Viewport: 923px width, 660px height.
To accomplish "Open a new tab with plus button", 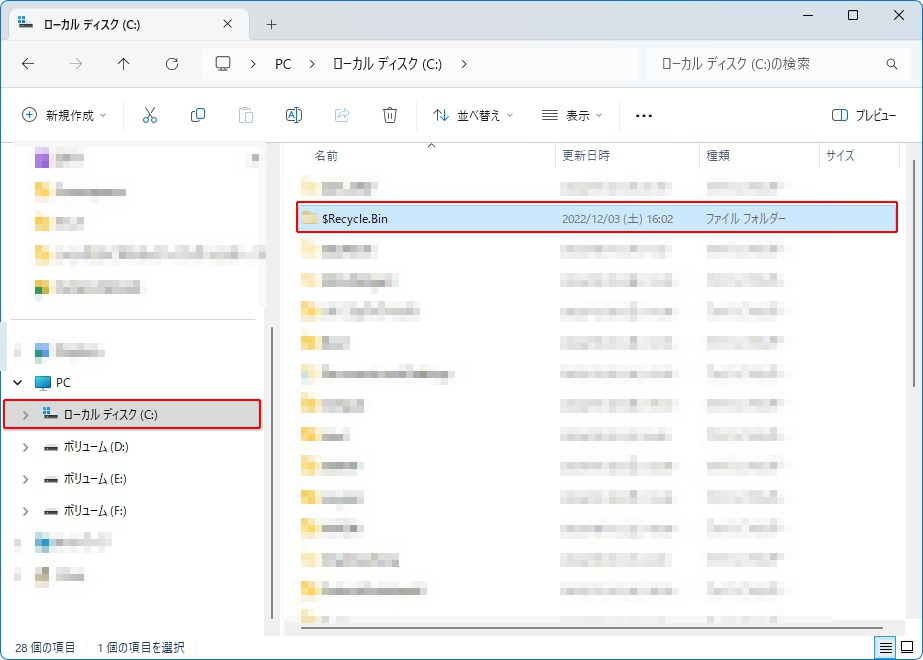I will click(271, 24).
